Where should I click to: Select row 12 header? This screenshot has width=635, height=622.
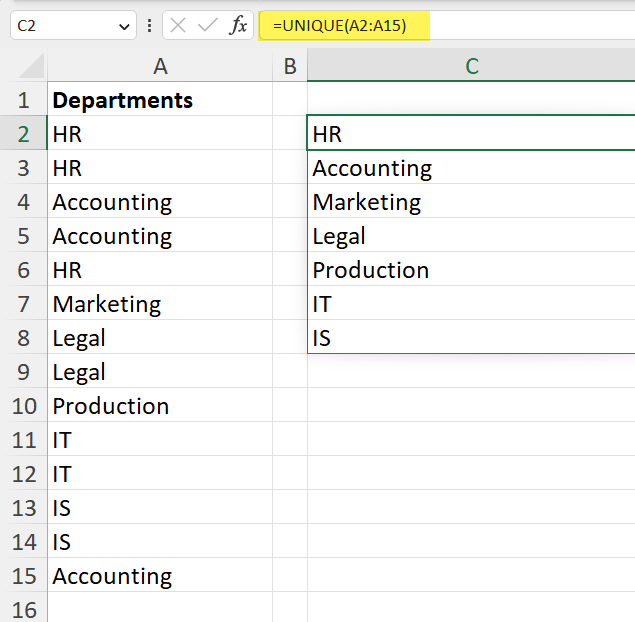tap(23, 474)
